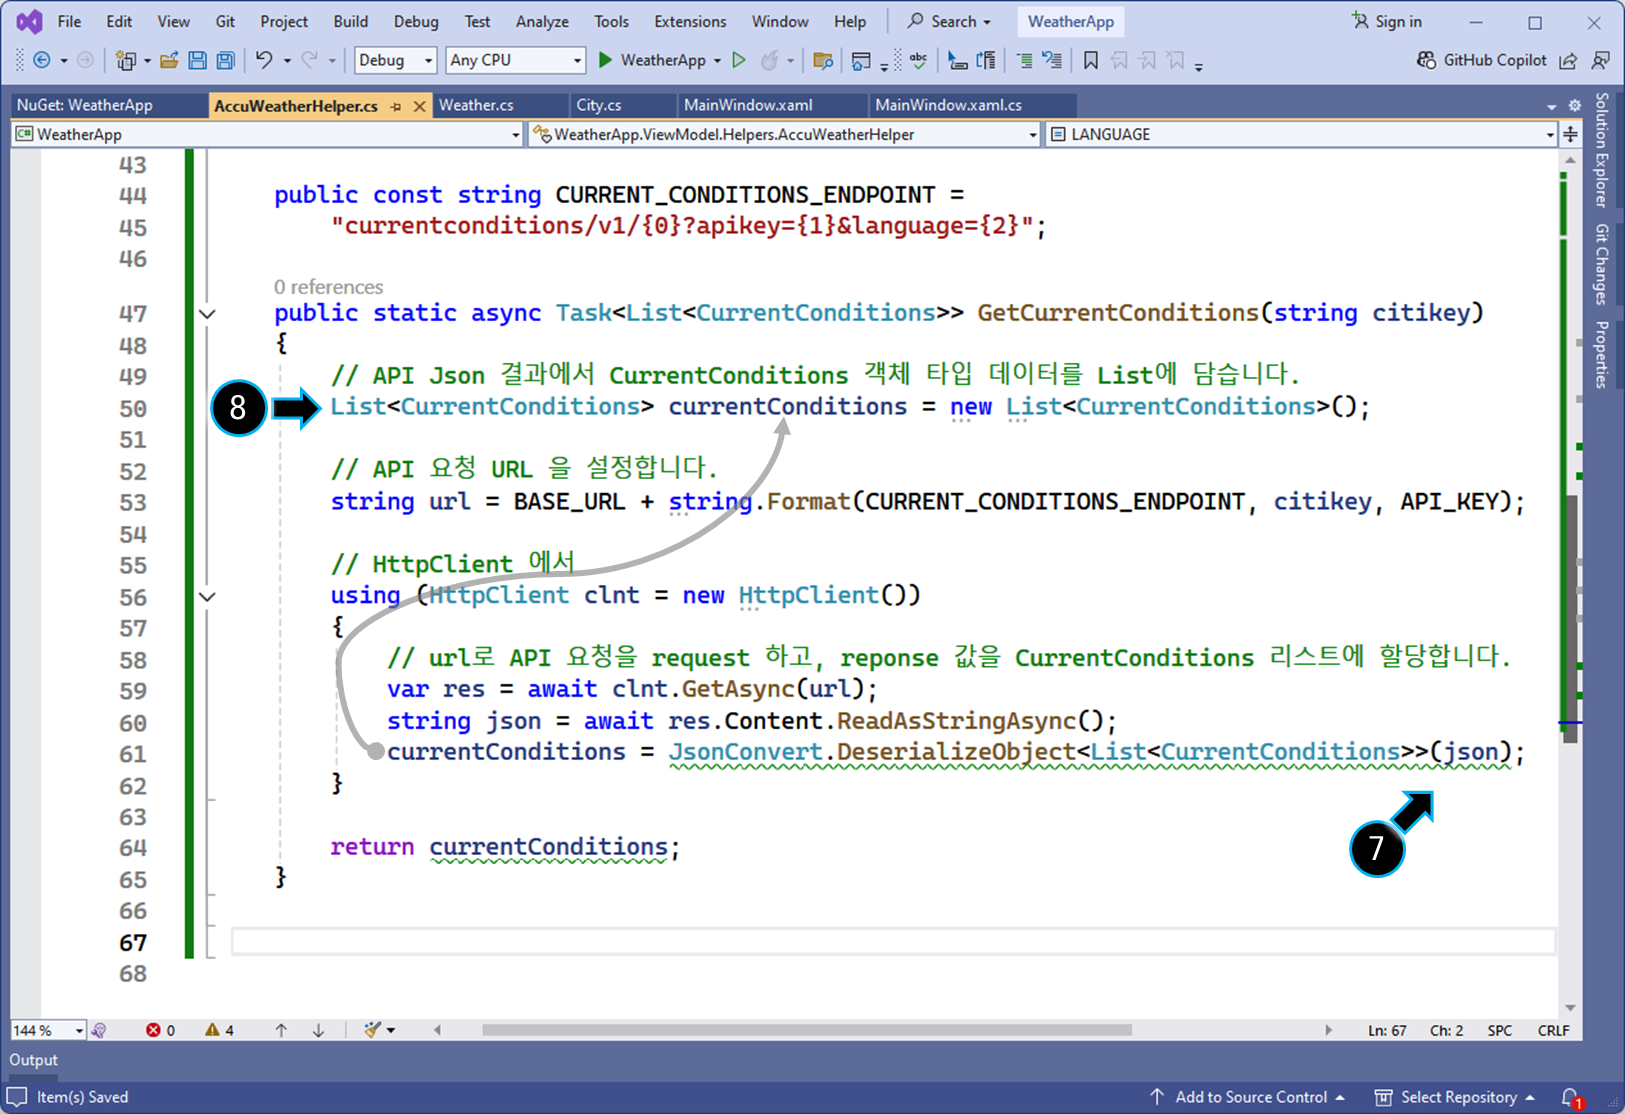Toggle a bookmark with the bookmark icon
Screen dimensions: 1625x1114
coord(1091,60)
